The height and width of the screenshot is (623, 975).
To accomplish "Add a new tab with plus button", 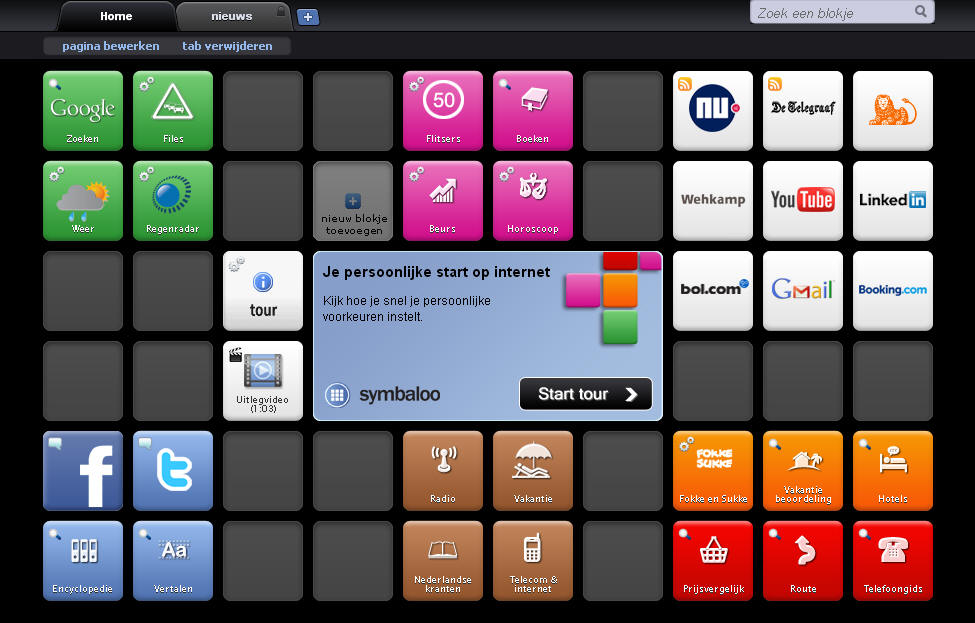I will click(x=308, y=17).
